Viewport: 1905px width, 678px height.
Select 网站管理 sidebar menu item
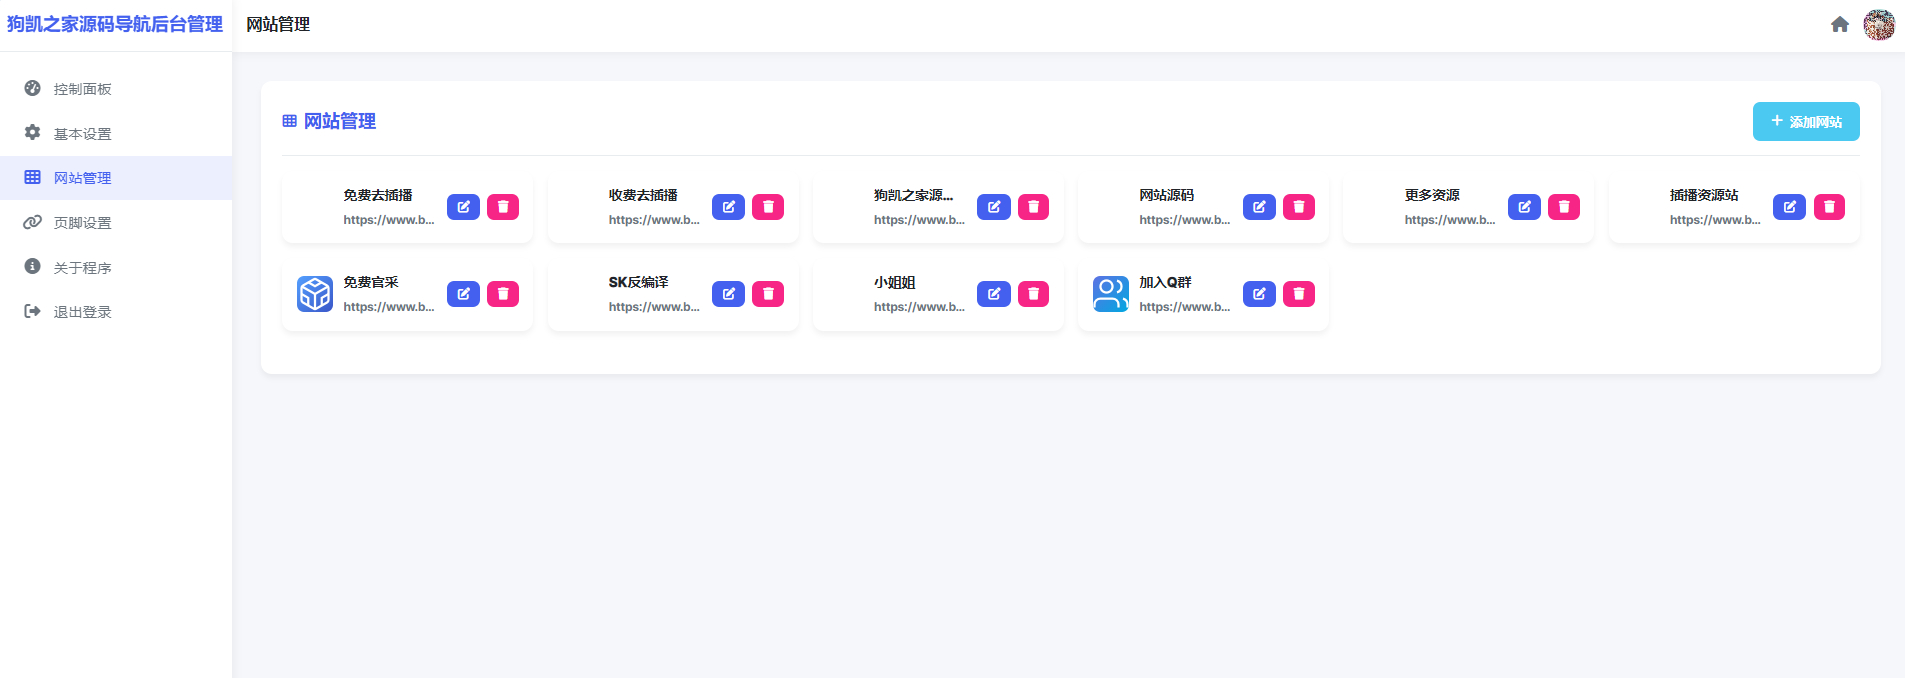(x=82, y=178)
